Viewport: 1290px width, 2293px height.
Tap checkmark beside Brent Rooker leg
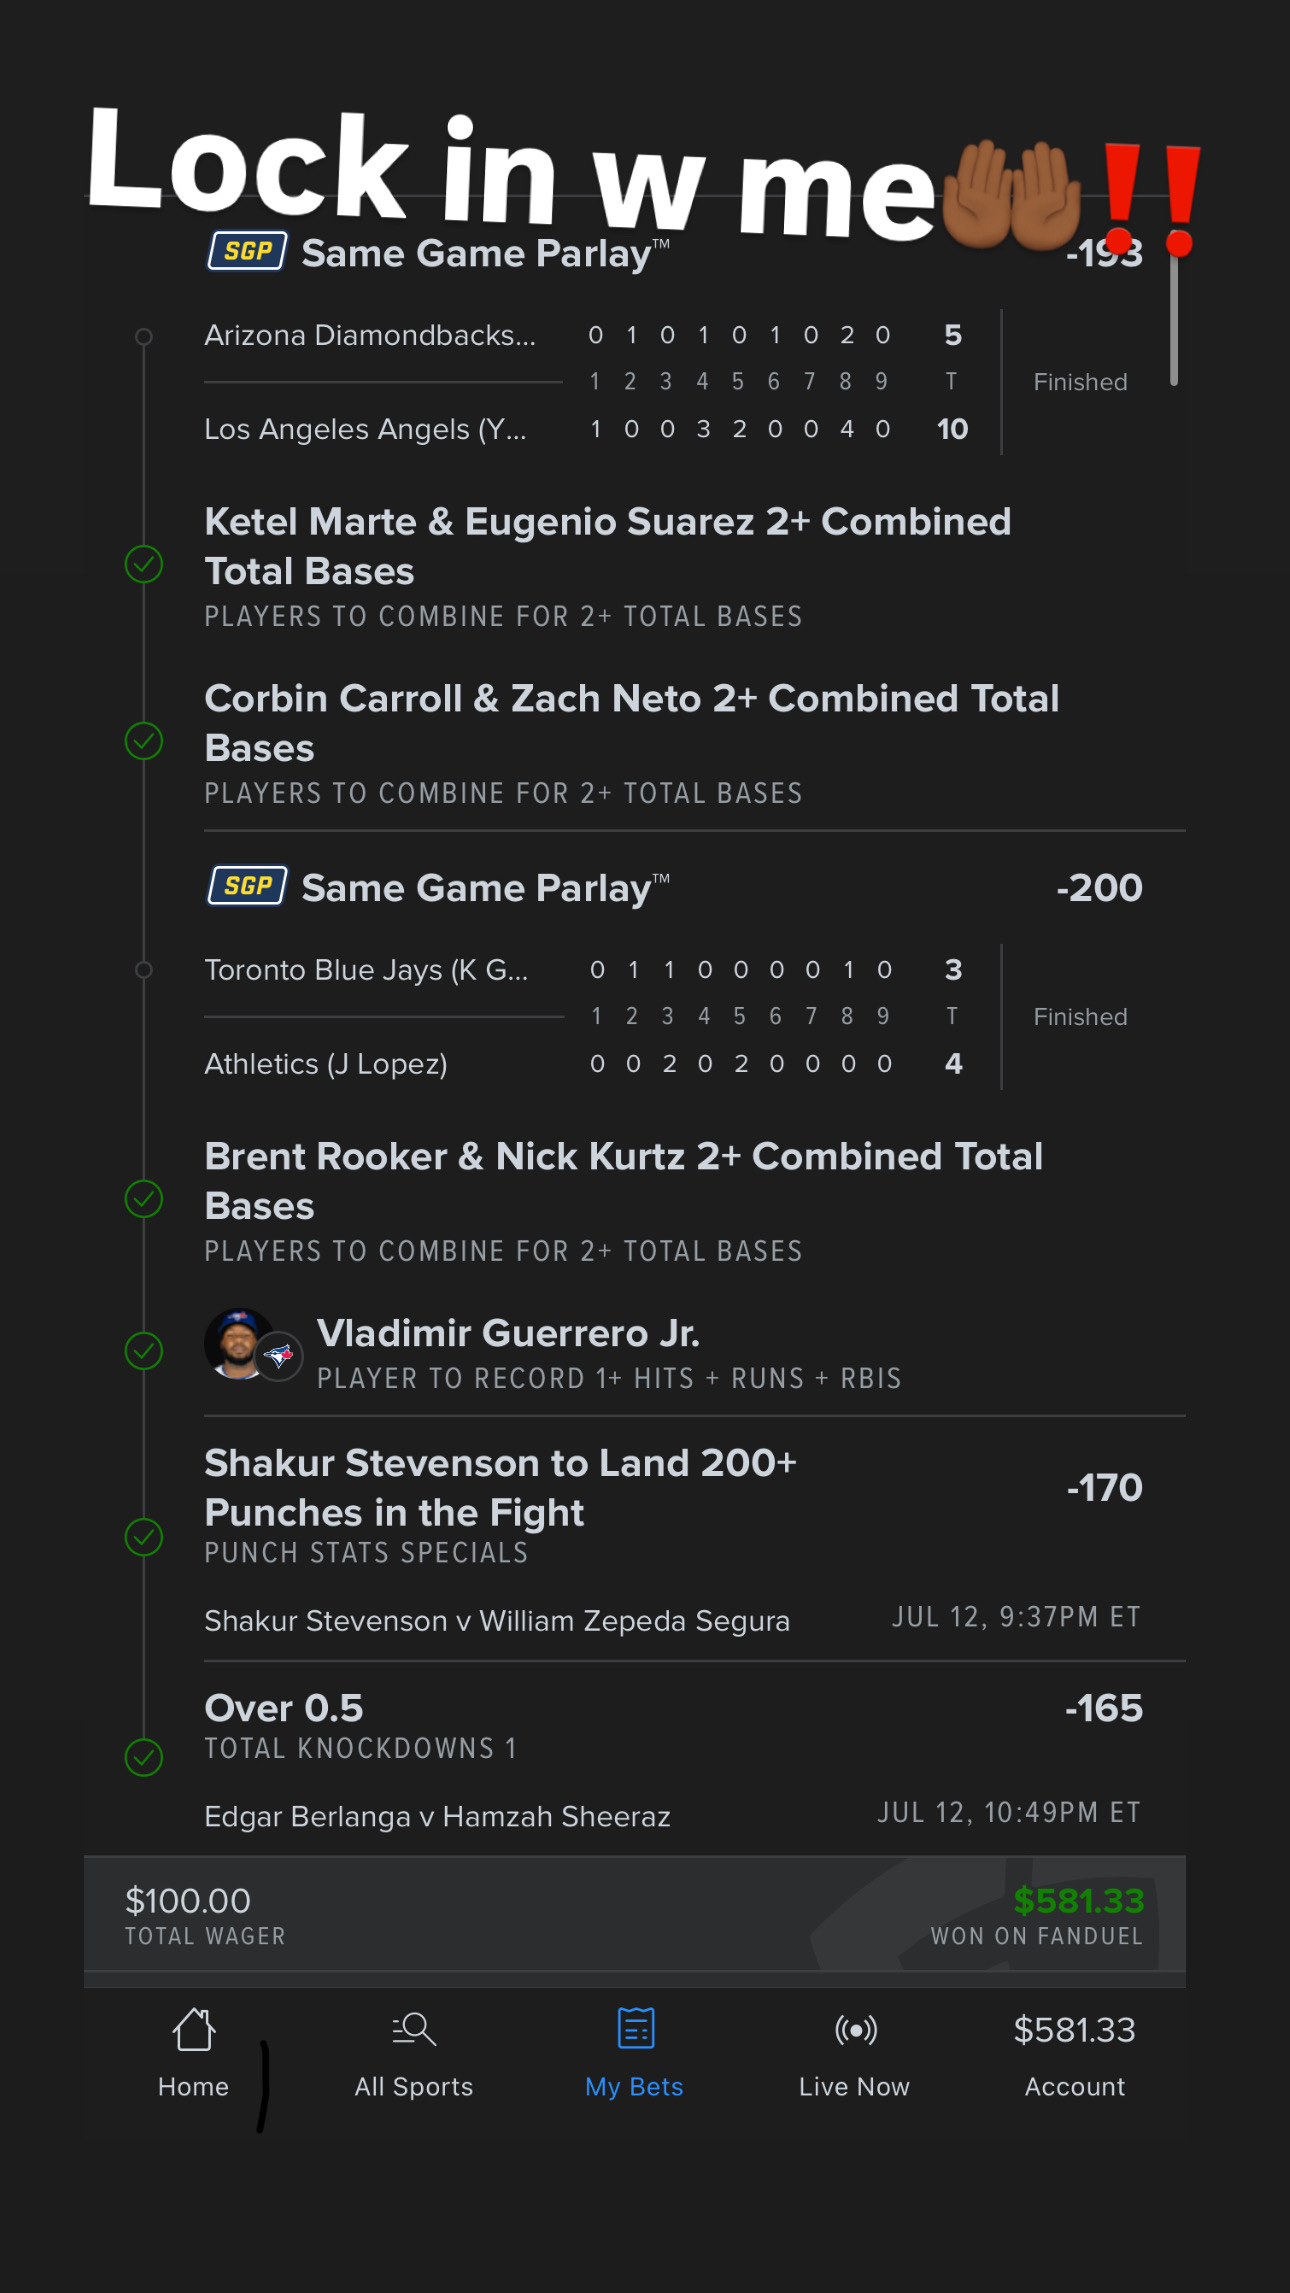144,1199
